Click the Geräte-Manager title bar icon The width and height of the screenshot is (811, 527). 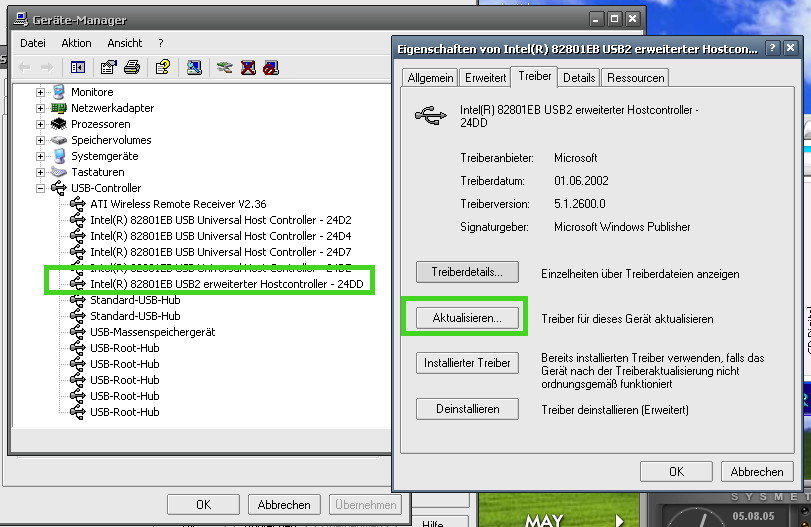[x=21, y=20]
